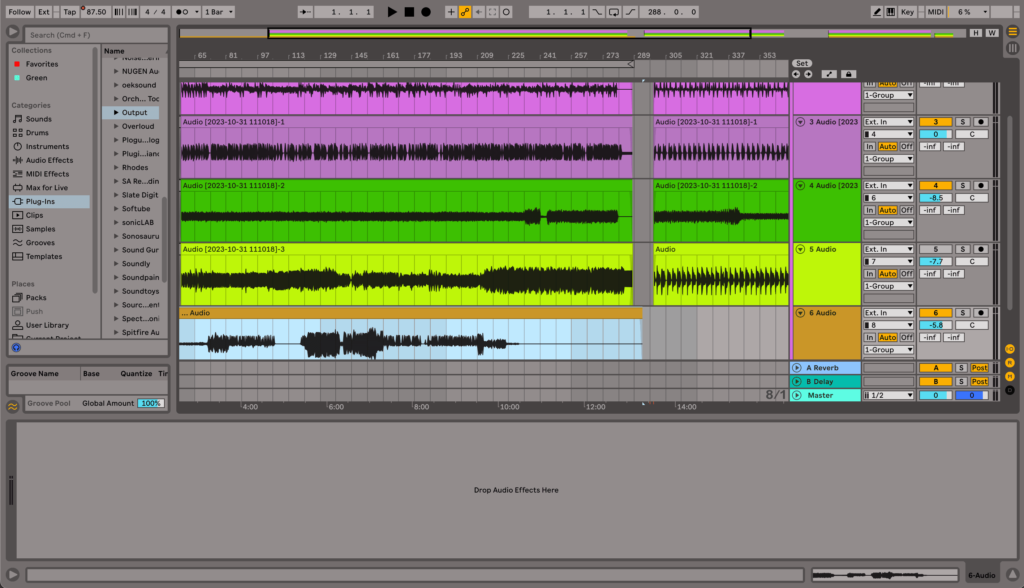This screenshot has width=1024, height=588.
Task: Fold the 6 Audio track
Action: click(x=800, y=313)
